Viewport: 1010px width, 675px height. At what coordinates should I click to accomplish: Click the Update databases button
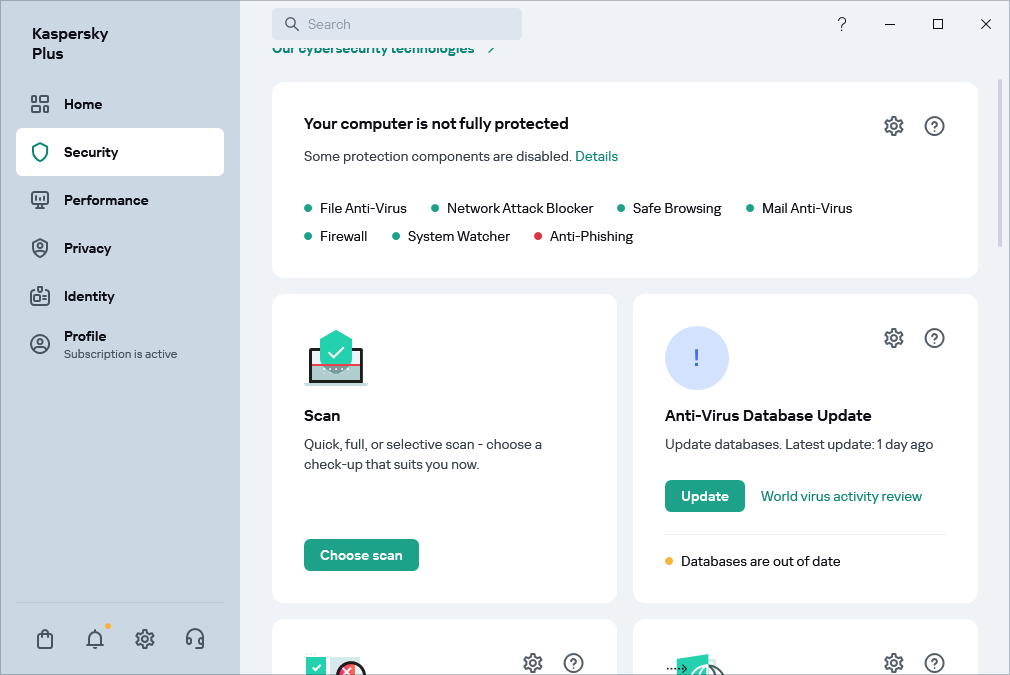point(704,496)
